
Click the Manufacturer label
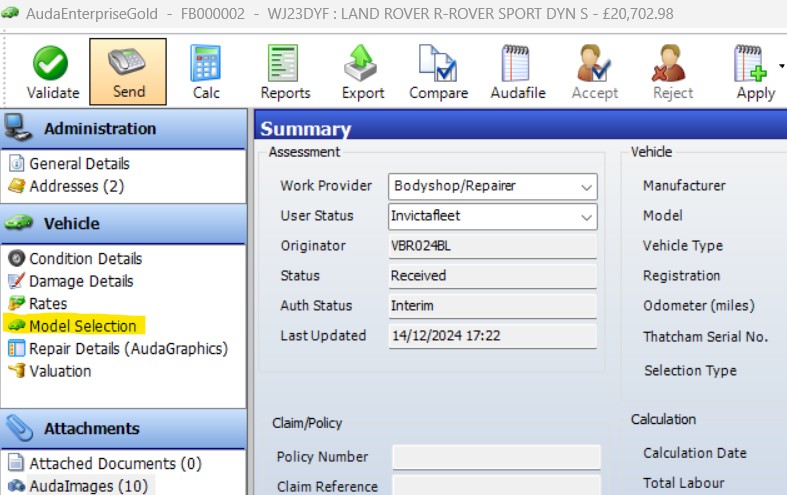(x=684, y=186)
